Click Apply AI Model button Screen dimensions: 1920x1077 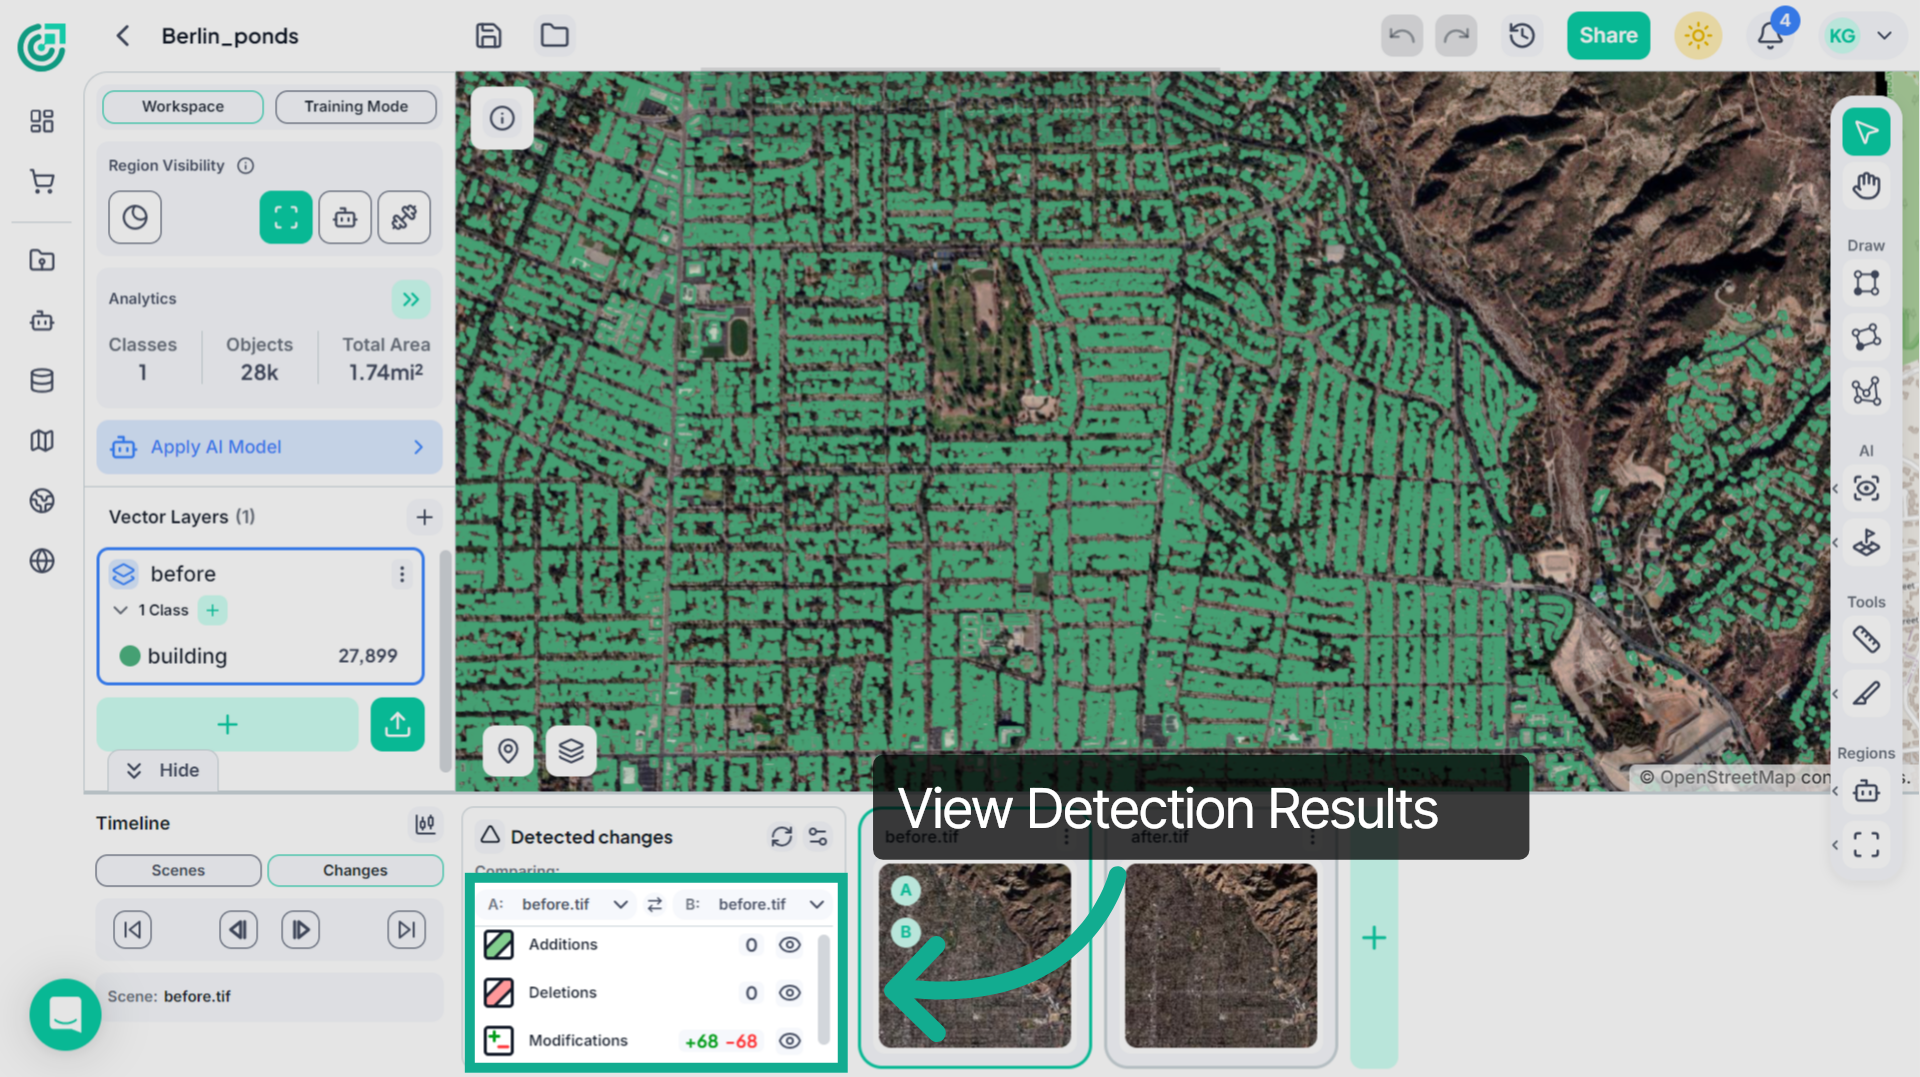click(269, 447)
